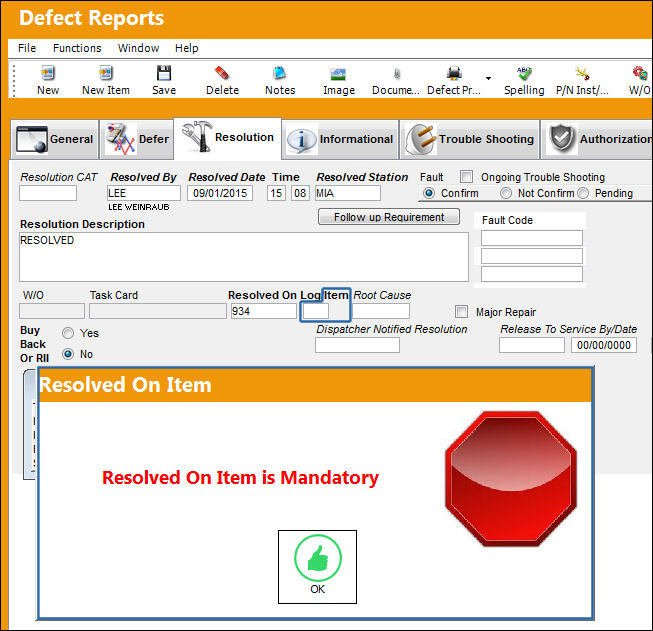The height and width of the screenshot is (631, 653).
Task: Open the Functions menu
Action: click(x=77, y=48)
